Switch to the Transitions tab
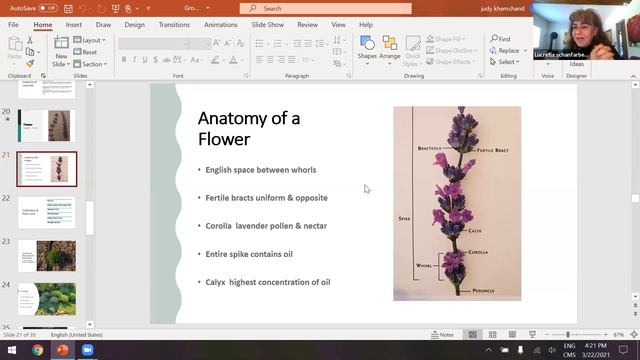Screen dimensions: 640x360 pyautogui.click(x=174, y=24)
